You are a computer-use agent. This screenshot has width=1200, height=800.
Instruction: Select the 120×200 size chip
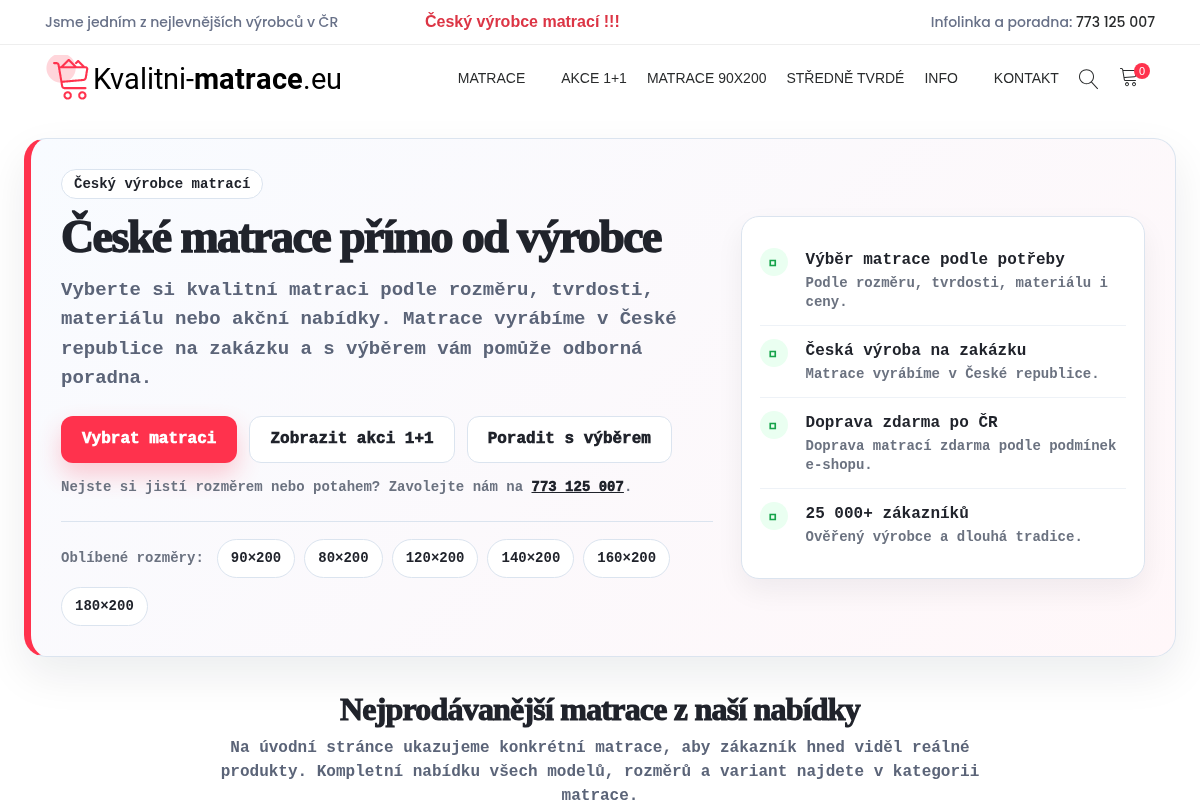(x=435, y=558)
